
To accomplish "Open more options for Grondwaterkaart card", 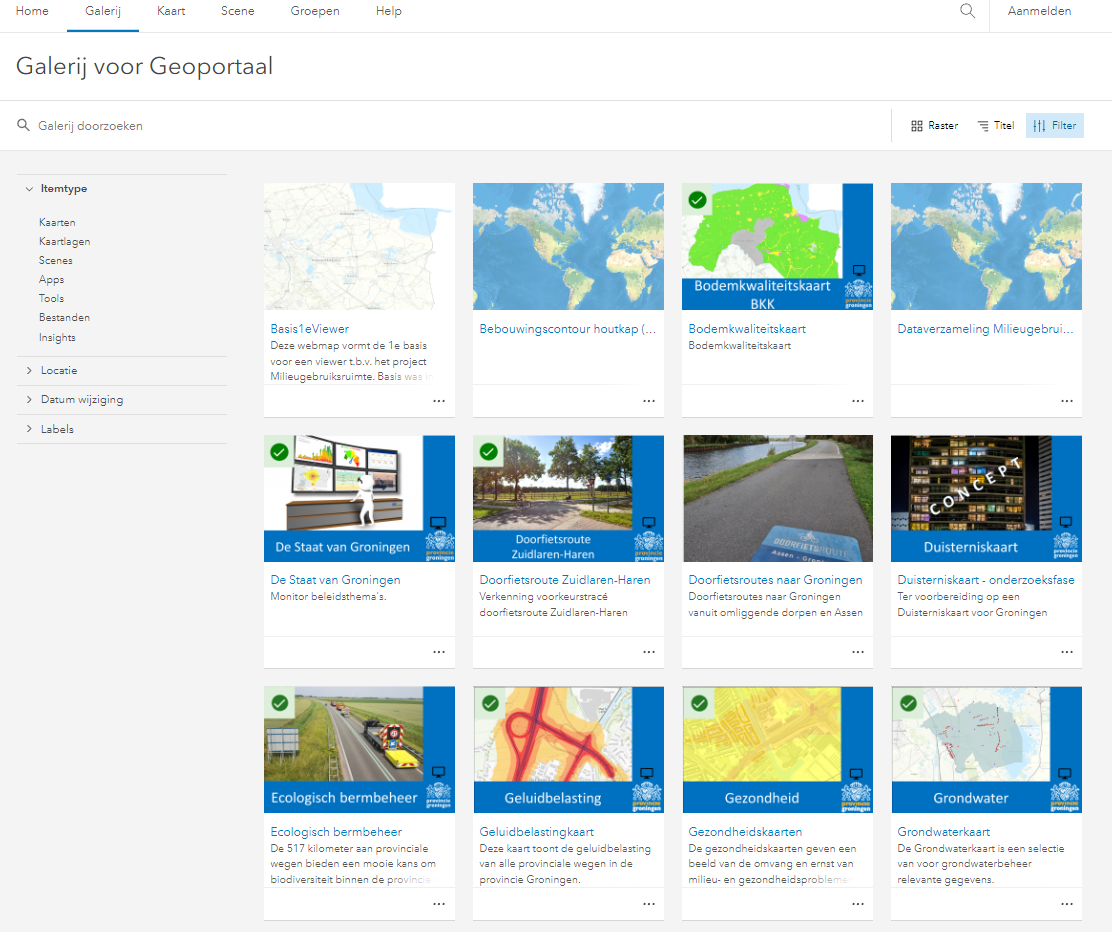I will coord(1067,904).
